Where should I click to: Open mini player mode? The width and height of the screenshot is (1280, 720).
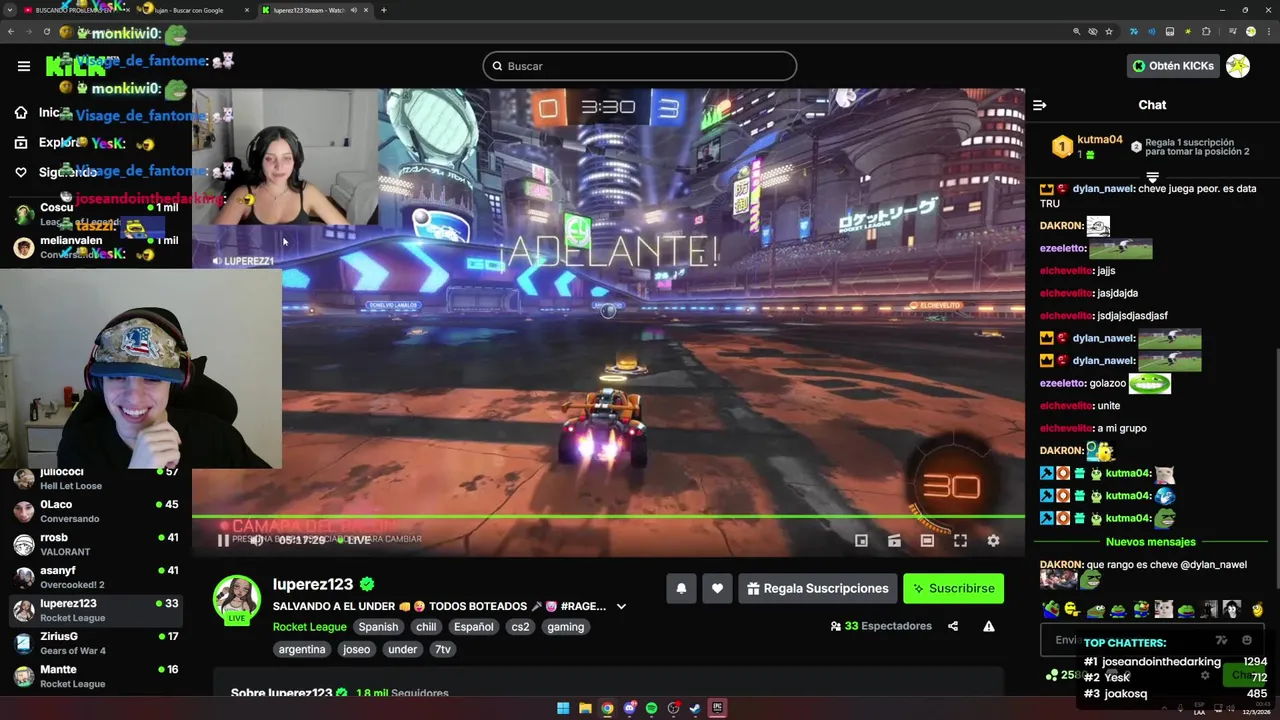pos(861,541)
